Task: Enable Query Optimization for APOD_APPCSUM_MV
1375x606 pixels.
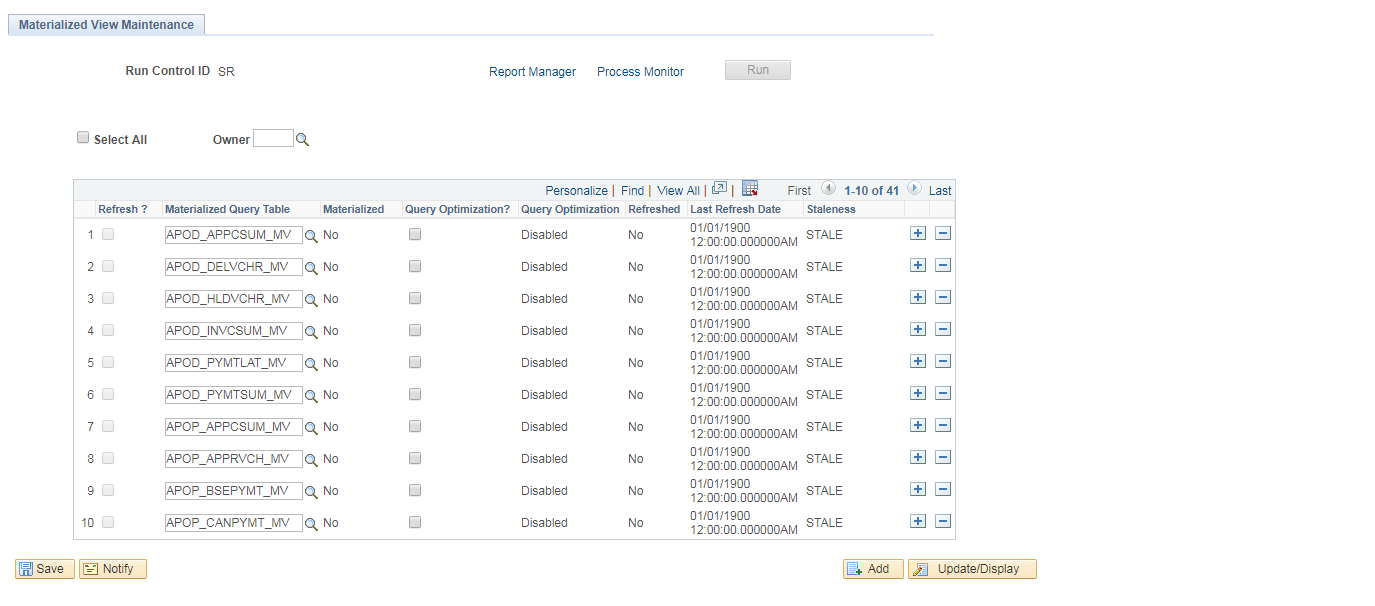Action: pos(415,234)
